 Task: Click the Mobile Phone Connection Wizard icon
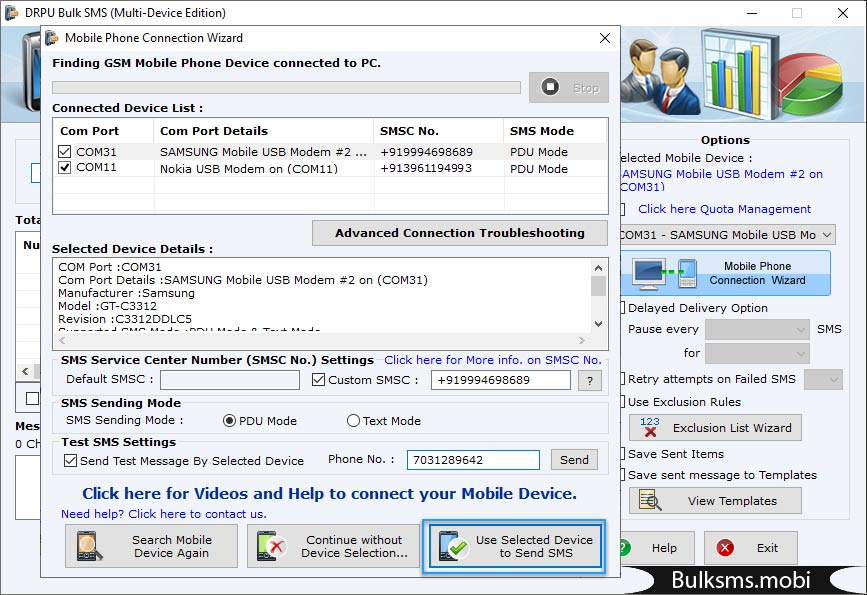(664, 273)
